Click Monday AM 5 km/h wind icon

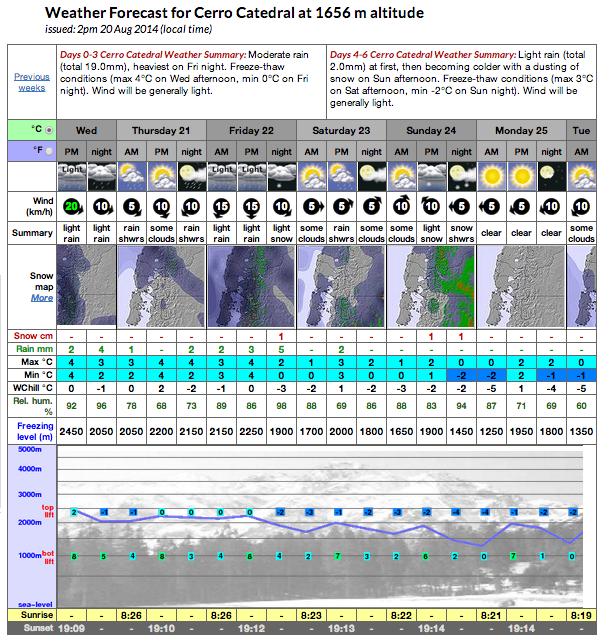490,207
